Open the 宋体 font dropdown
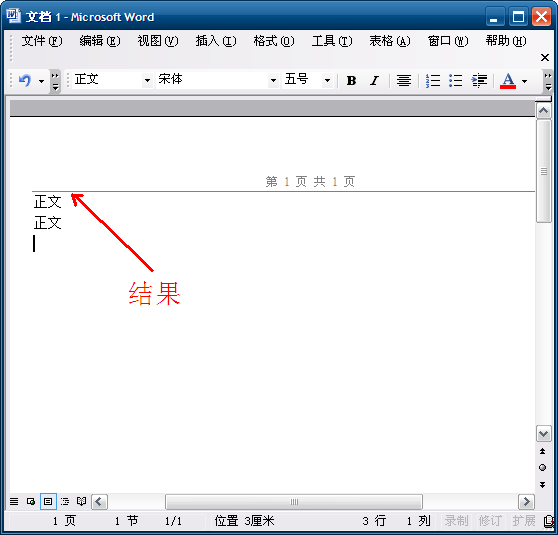The width and height of the screenshot is (558, 535). coord(273,80)
